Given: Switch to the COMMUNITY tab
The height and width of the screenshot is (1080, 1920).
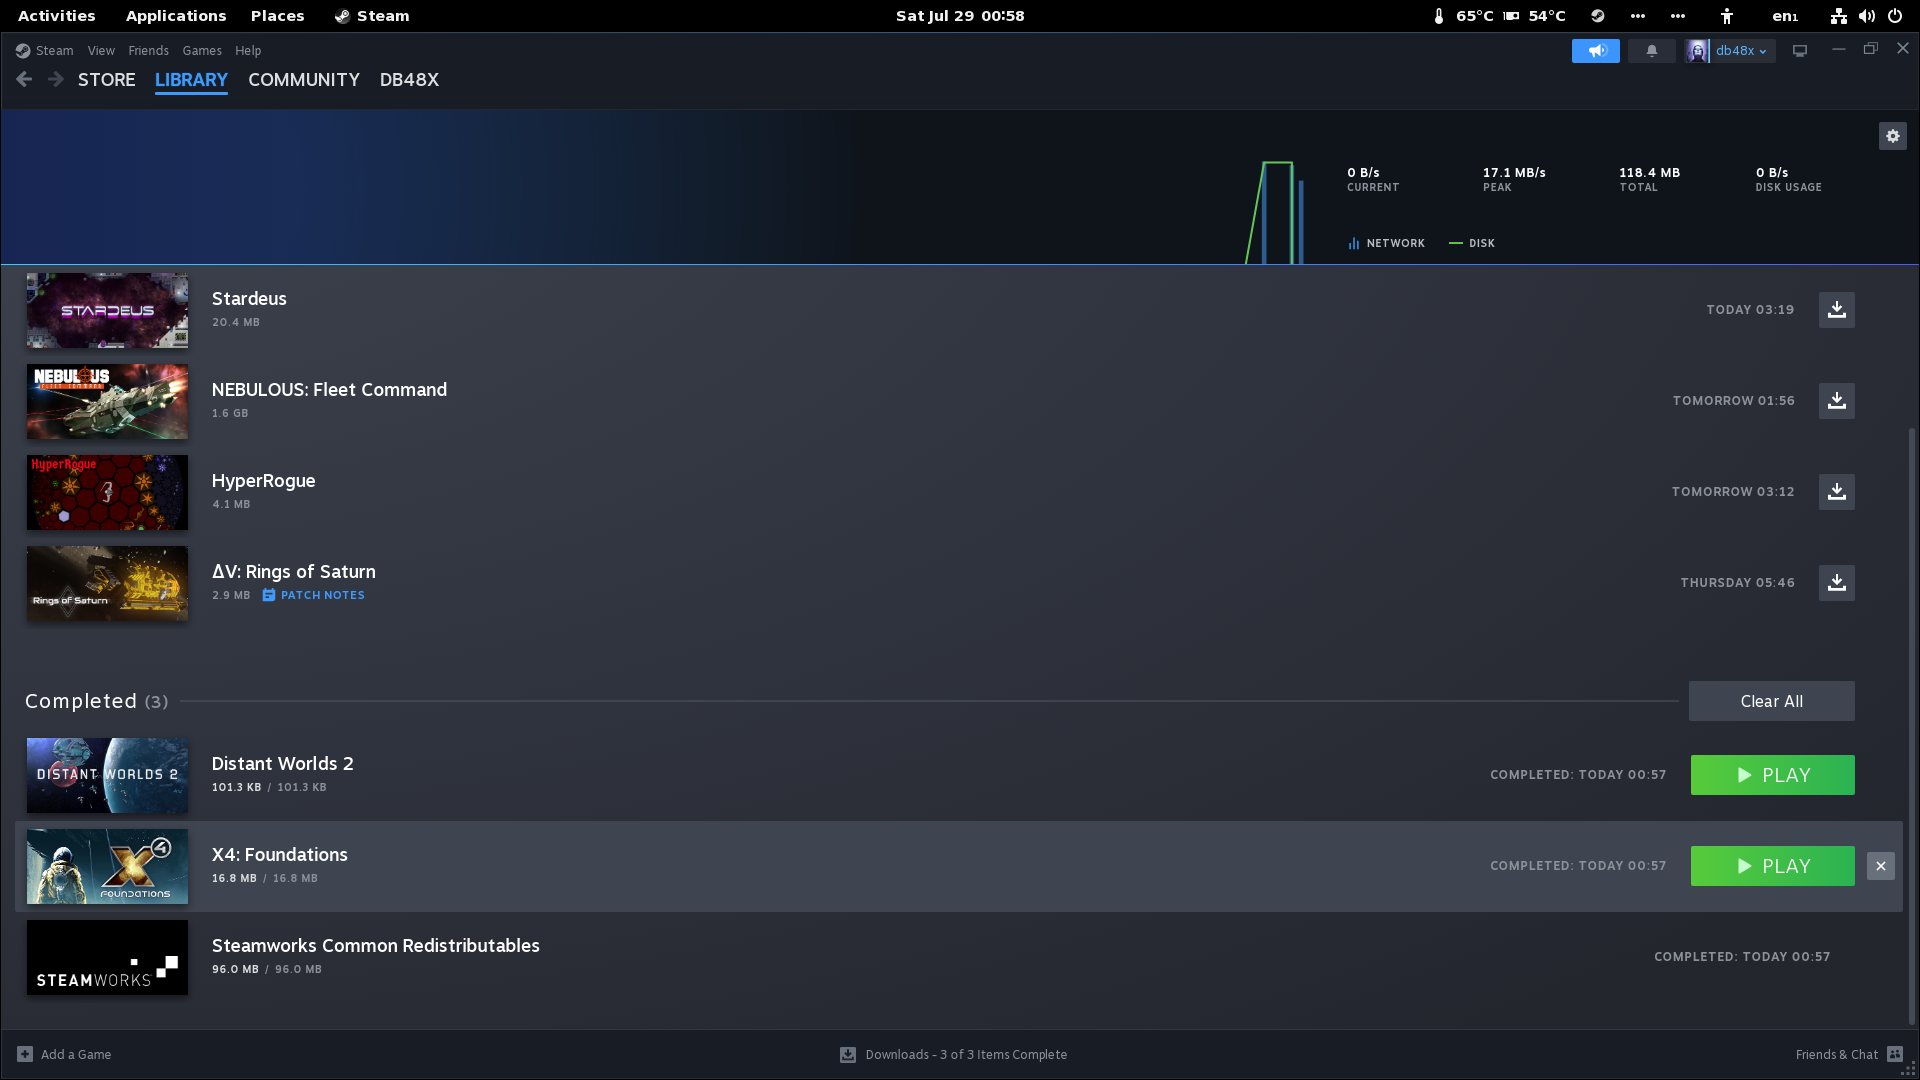Looking at the screenshot, I should pyautogui.click(x=304, y=80).
